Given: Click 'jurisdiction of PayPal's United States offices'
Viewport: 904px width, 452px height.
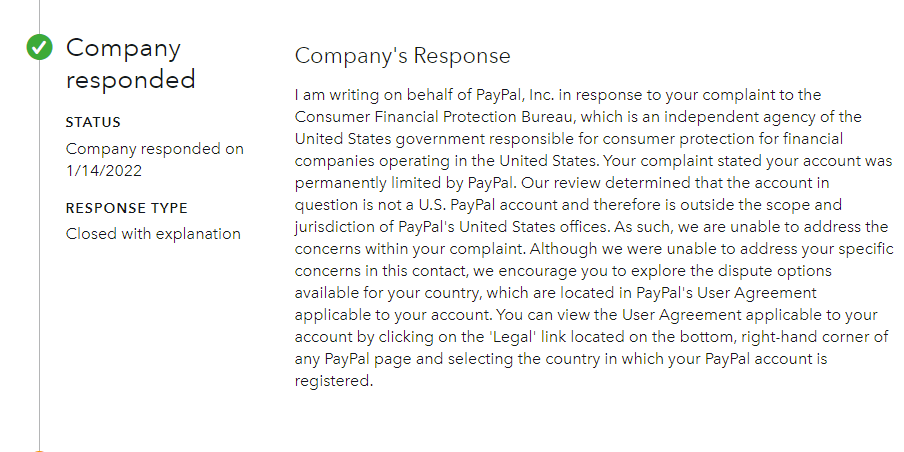Looking at the screenshot, I should click(451, 227).
